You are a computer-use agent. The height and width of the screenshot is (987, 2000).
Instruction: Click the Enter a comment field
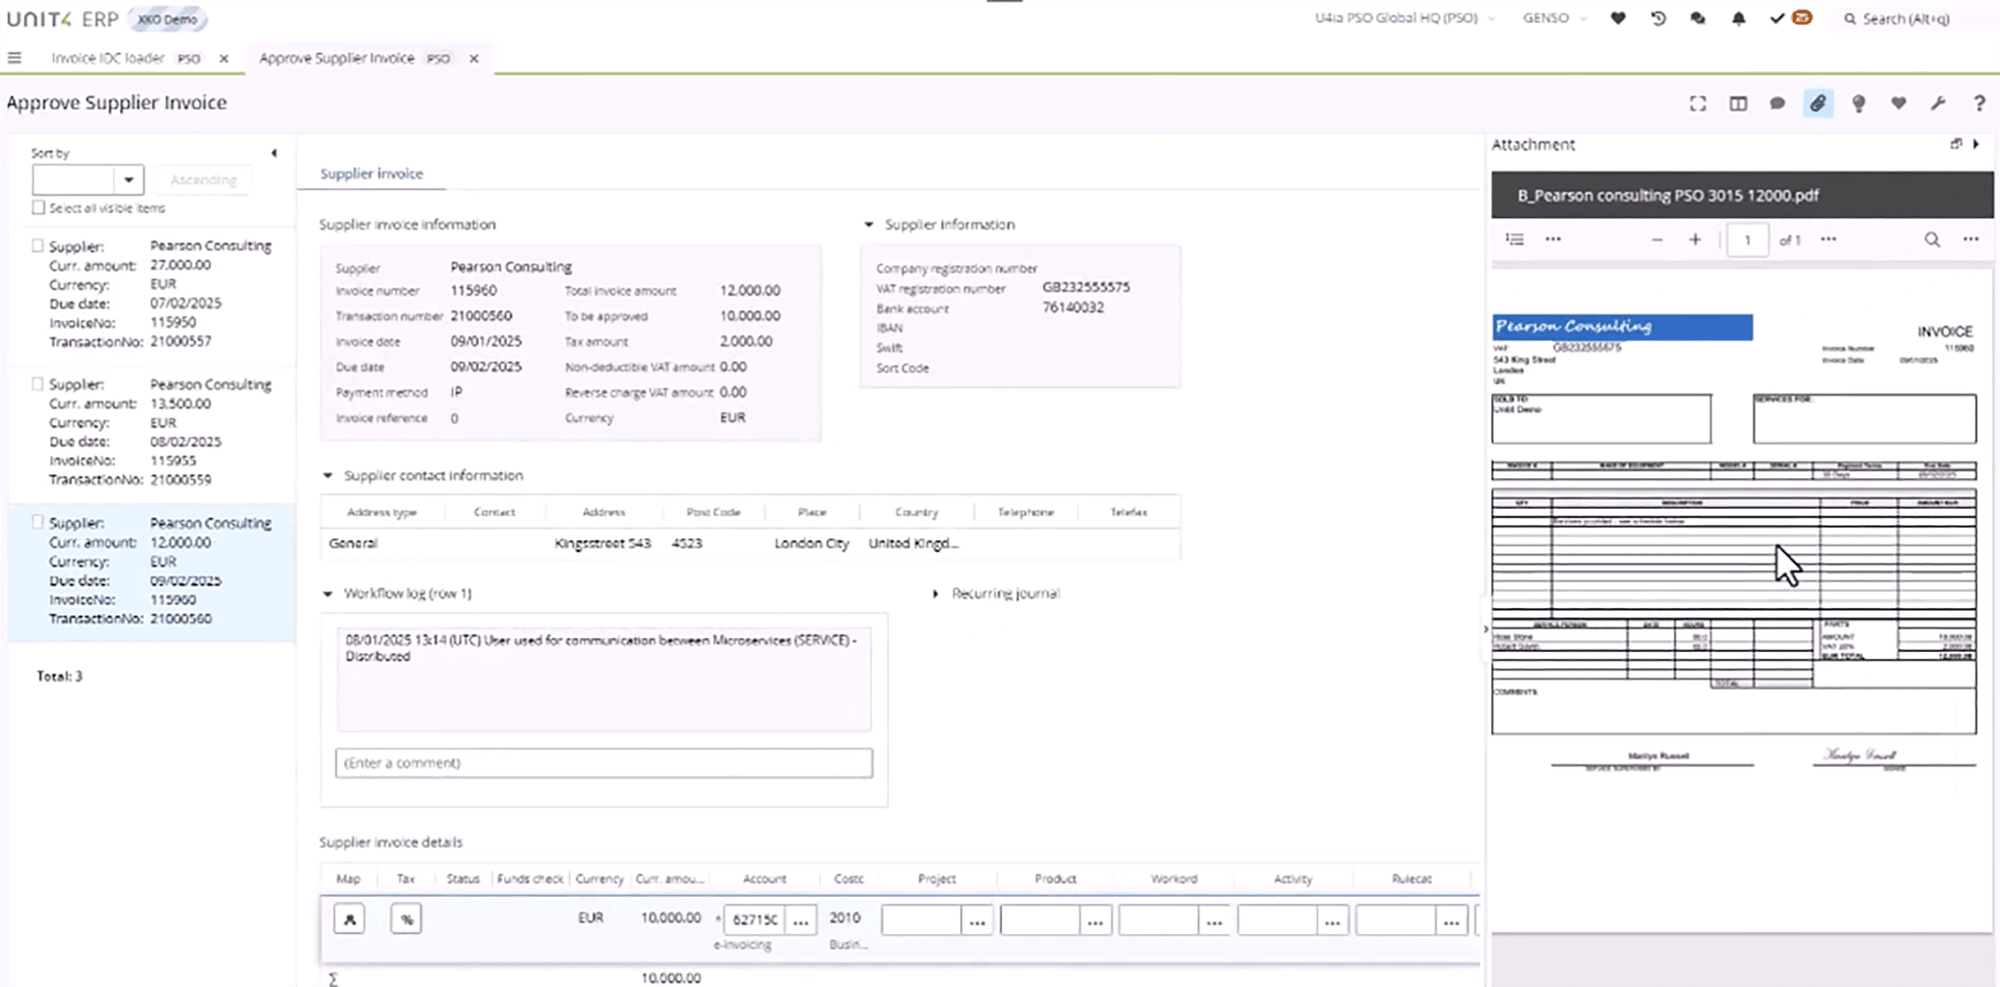coord(604,763)
